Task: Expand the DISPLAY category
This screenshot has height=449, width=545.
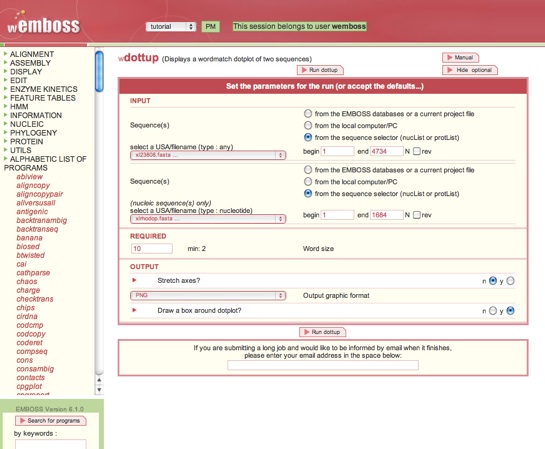Action: tap(26, 72)
